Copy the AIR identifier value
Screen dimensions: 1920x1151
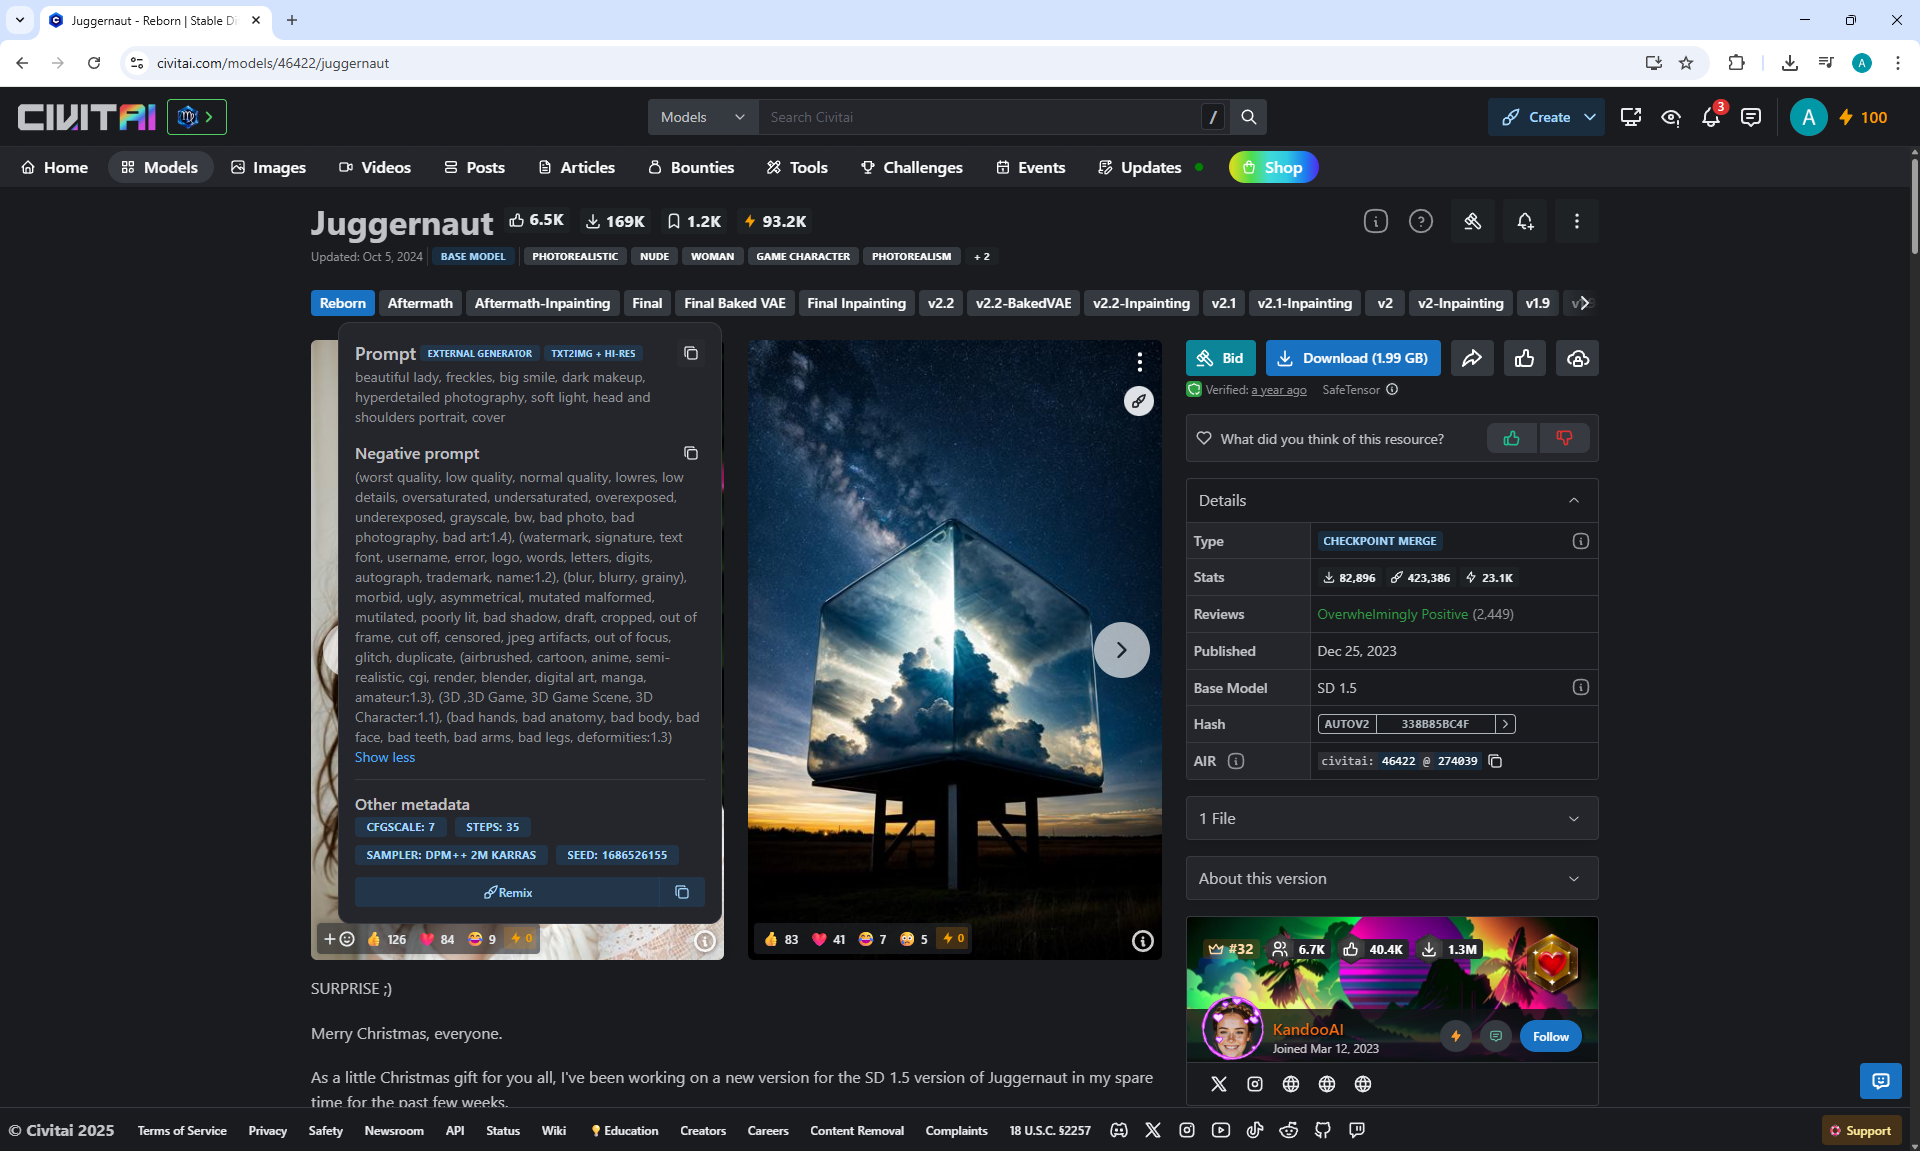(1495, 761)
